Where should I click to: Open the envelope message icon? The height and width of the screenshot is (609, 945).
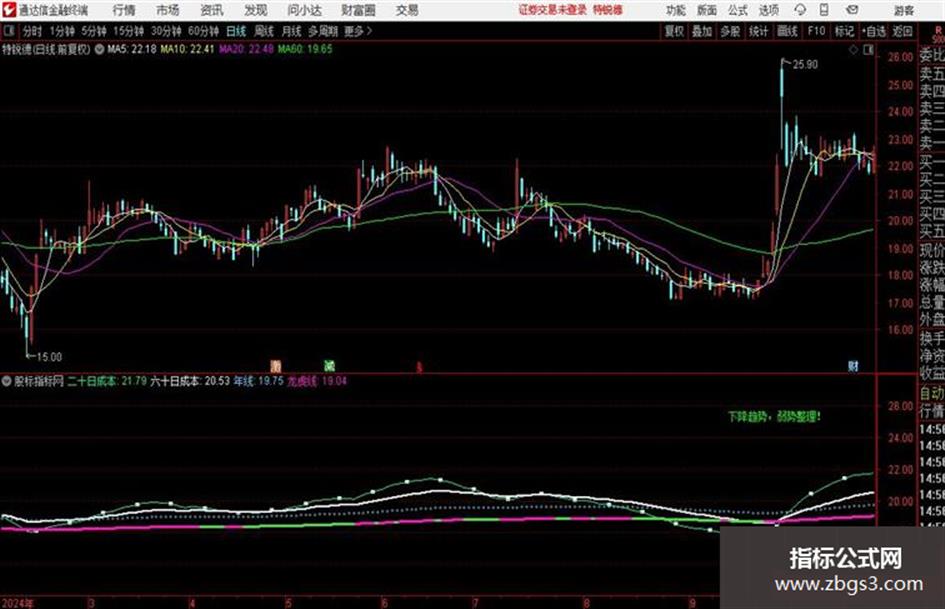coord(852,10)
